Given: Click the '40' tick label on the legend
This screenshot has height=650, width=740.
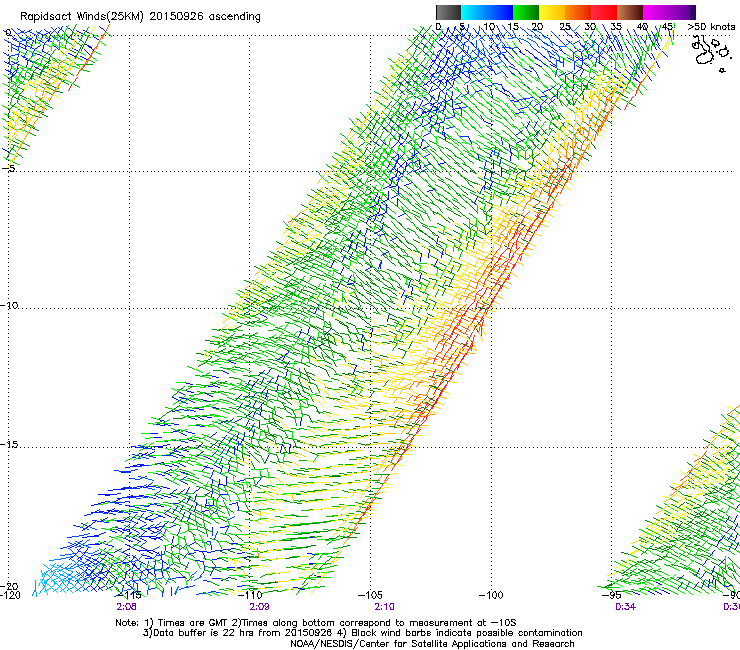Looking at the screenshot, I should pos(642,27).
